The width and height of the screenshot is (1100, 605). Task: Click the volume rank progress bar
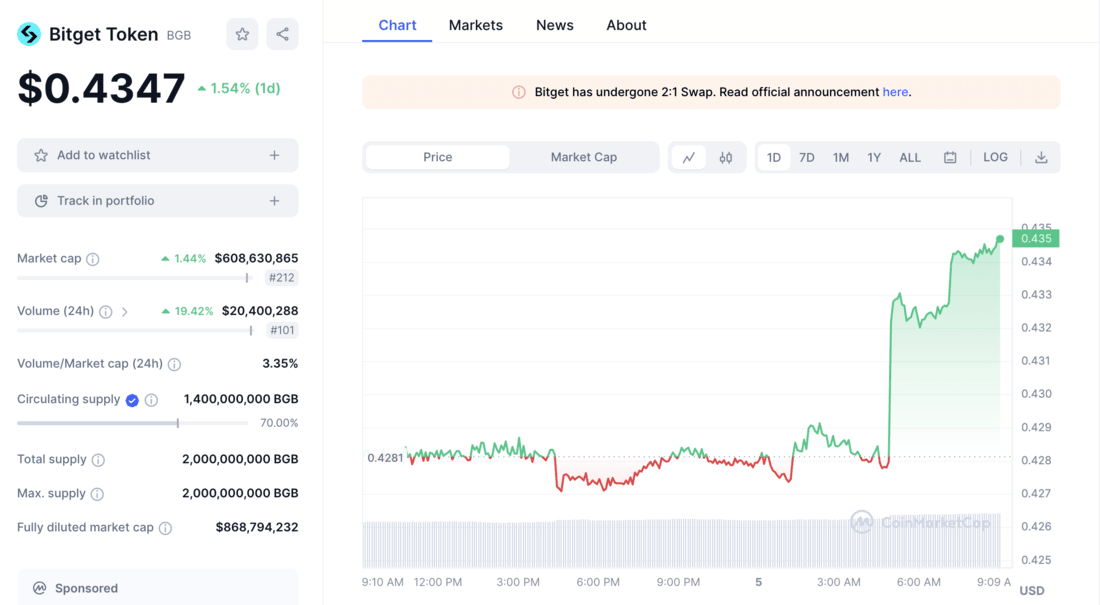pyautogui.click(x=135, y=331)
